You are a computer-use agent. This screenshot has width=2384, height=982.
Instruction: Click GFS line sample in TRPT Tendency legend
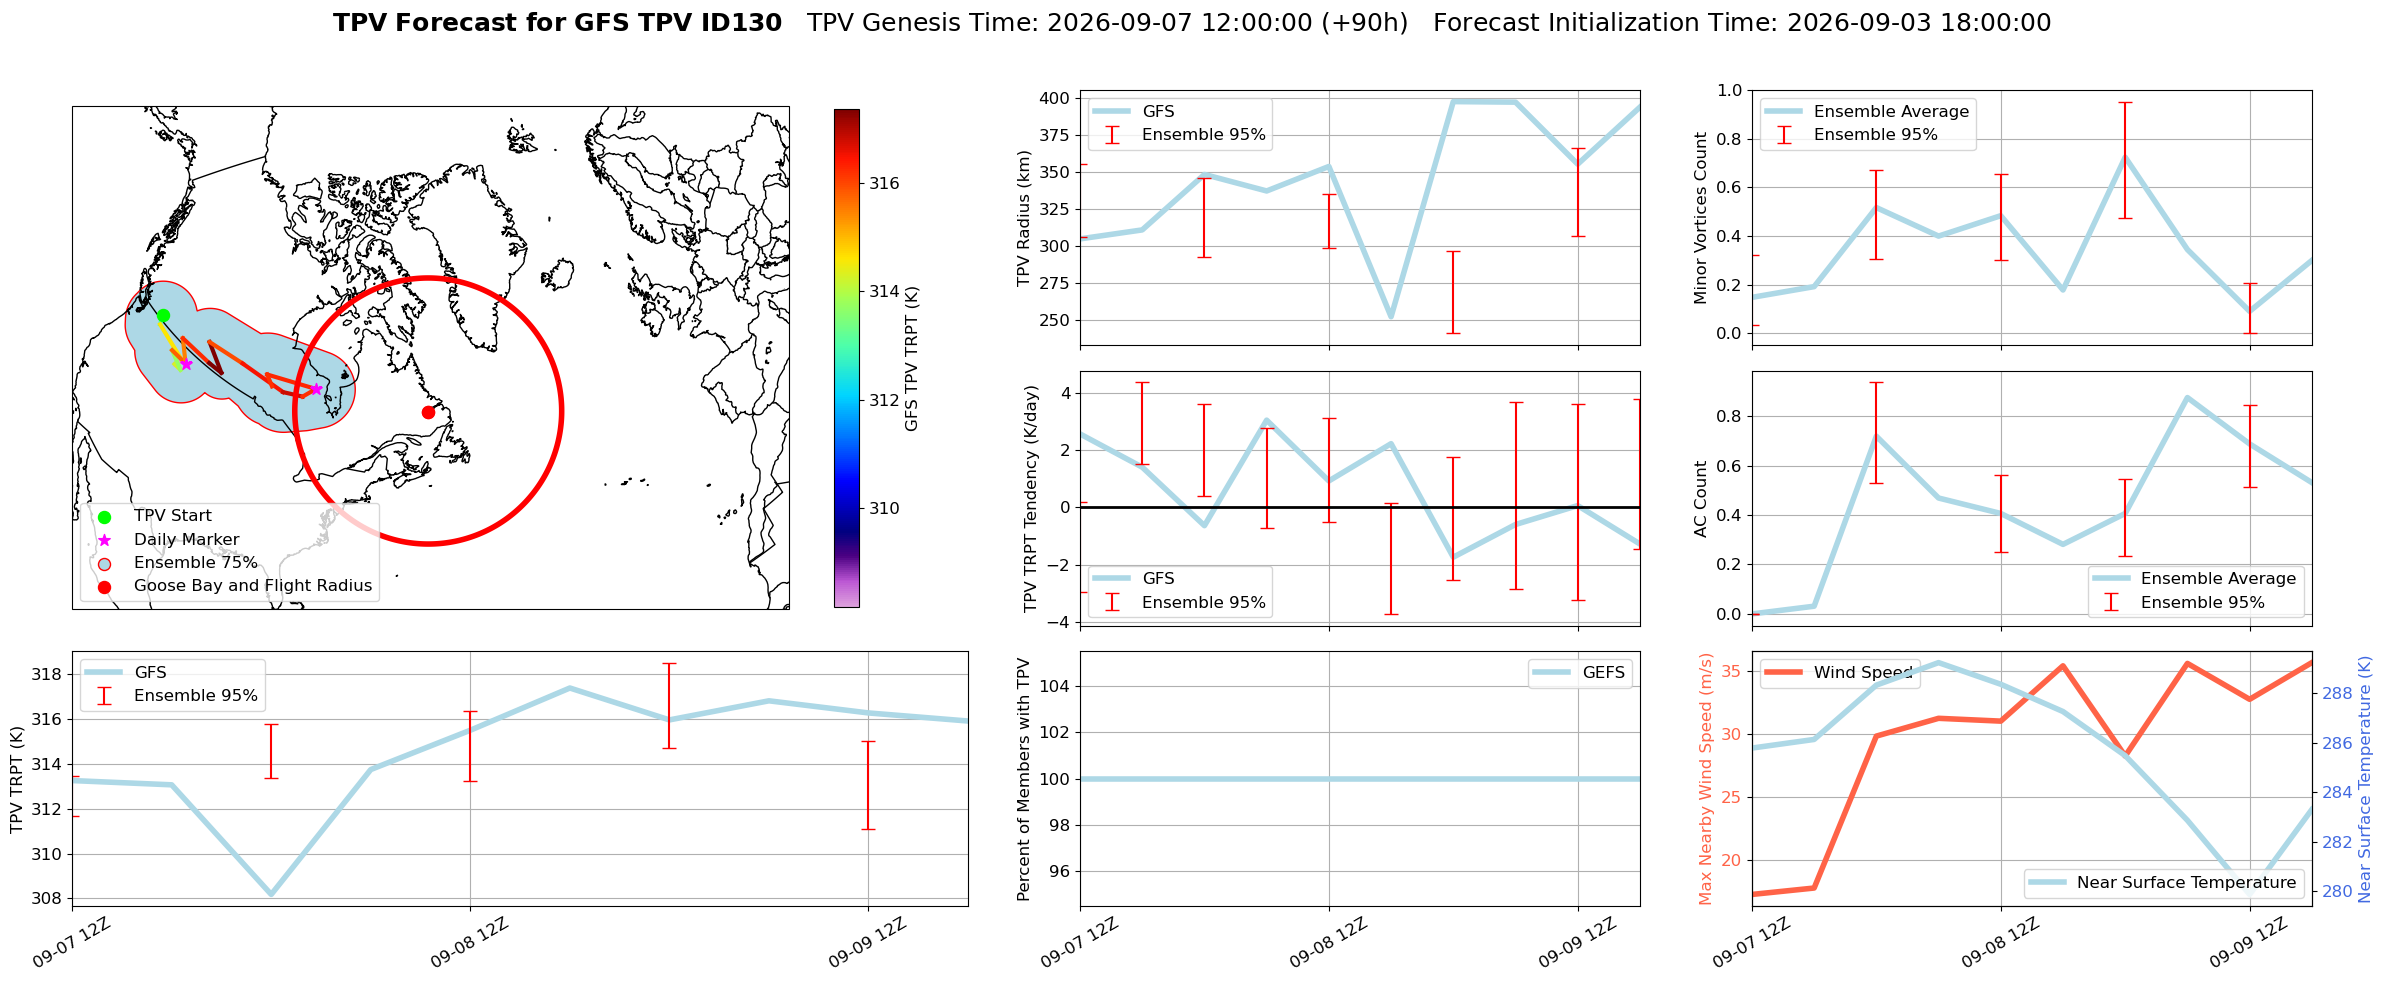(1111, 579)
